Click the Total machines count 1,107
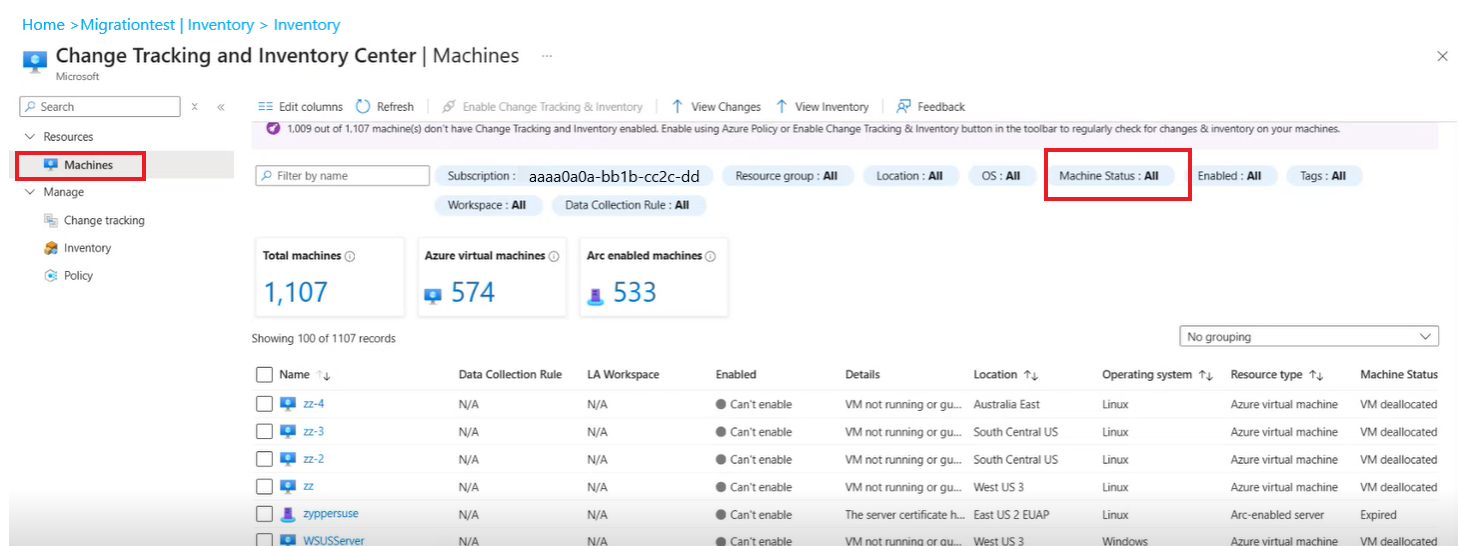 click(x=295, y=293)
